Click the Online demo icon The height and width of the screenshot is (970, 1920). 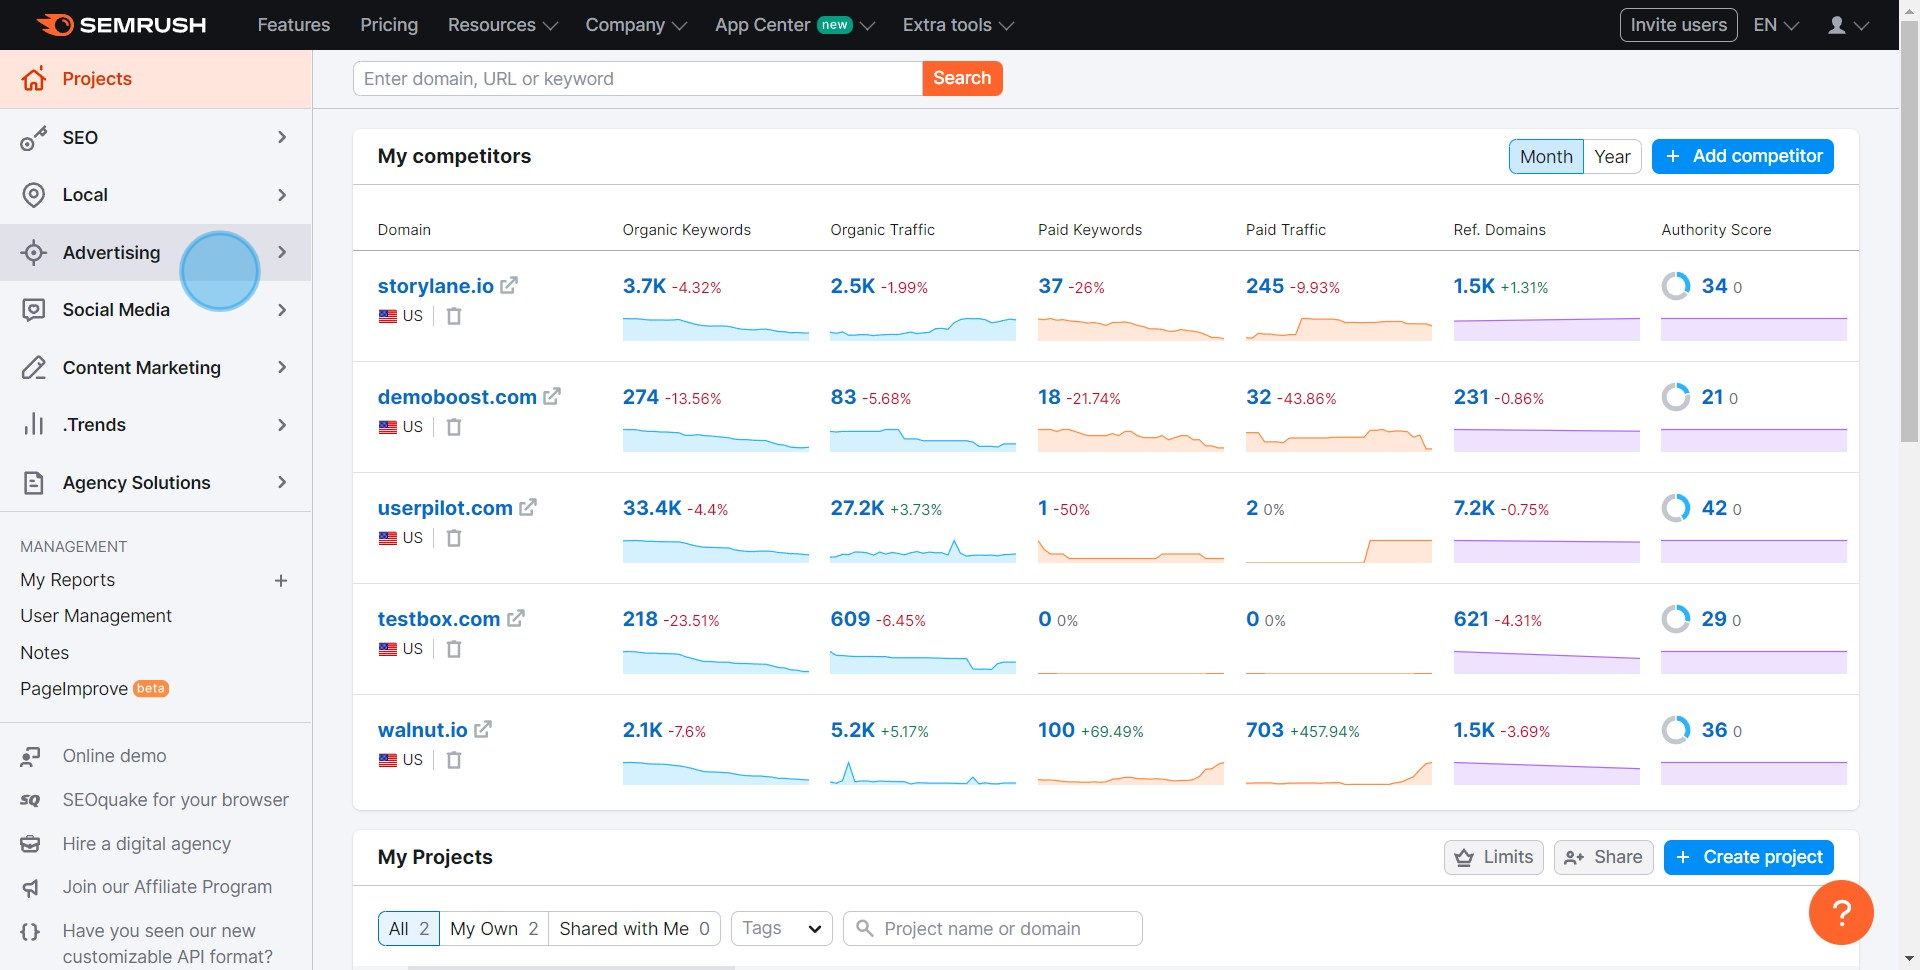coord(31,757)
